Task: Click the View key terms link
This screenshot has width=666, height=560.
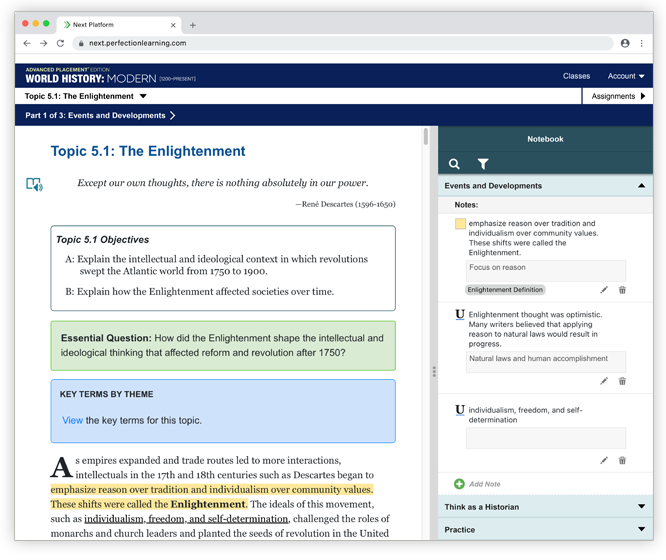Action: pyautogui.click(x=72, y=421)
